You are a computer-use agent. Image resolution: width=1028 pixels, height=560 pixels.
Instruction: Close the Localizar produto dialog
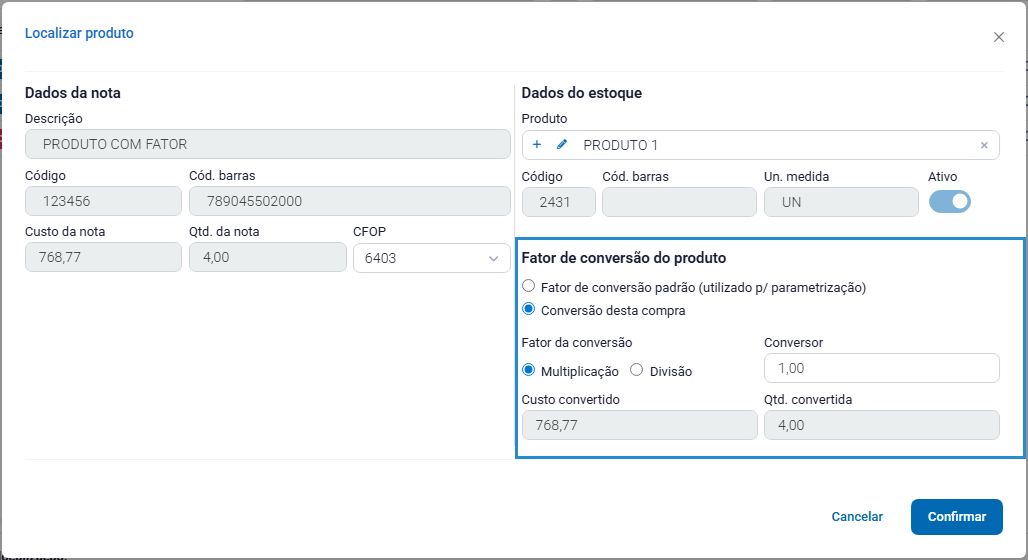coord(998,37)
